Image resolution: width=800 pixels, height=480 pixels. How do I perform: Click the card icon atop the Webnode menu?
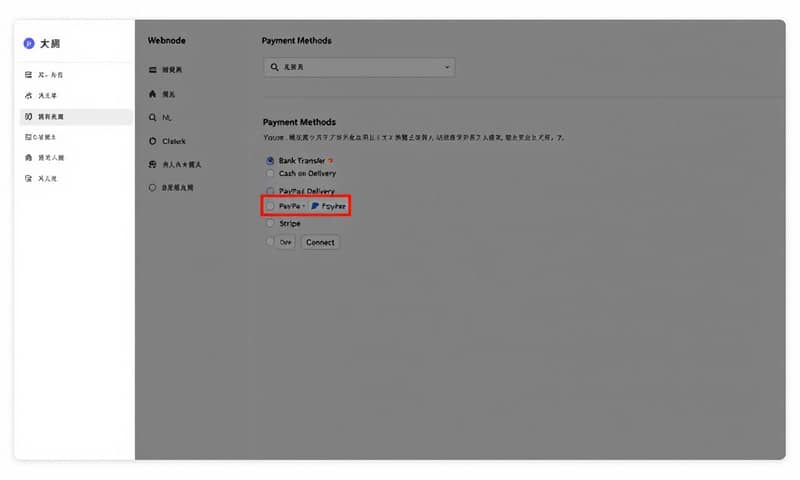[x=152, y=70]
